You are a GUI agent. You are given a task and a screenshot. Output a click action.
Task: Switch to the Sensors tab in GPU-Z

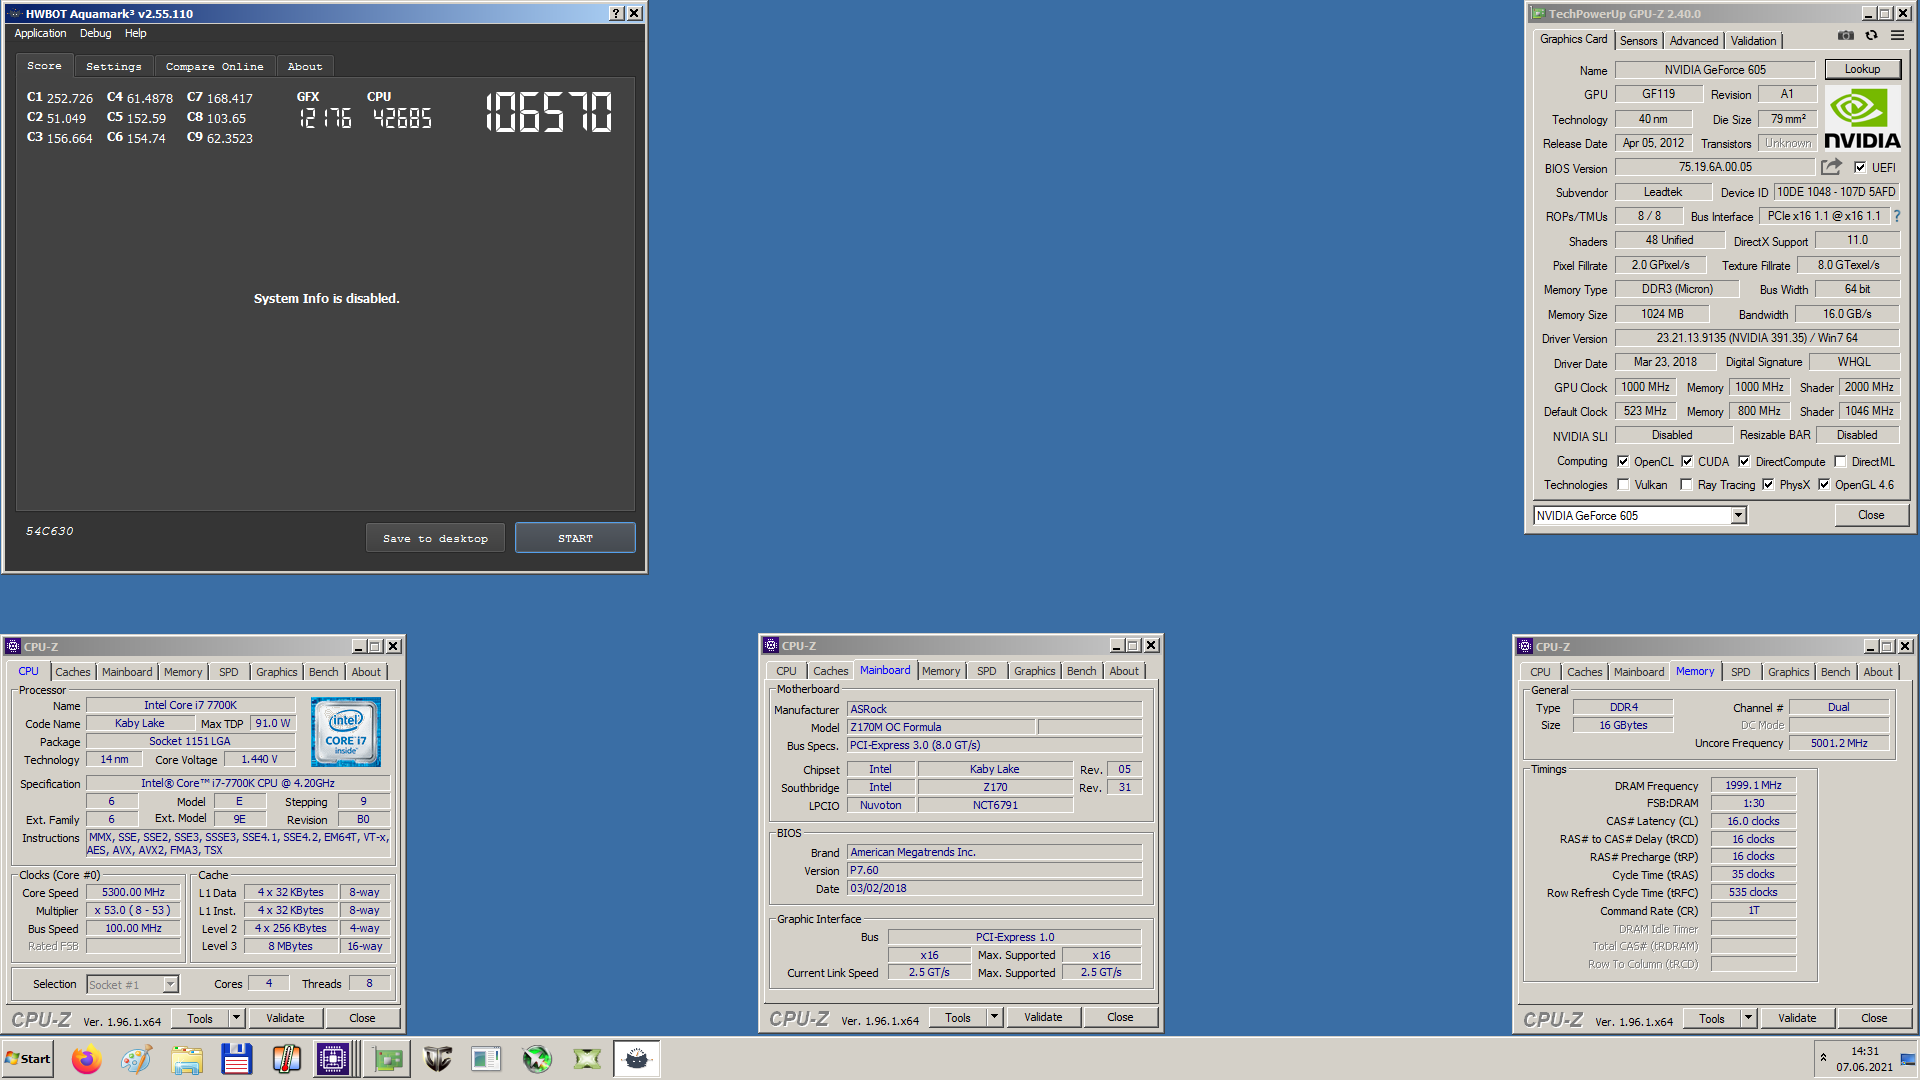(1638, 40)
